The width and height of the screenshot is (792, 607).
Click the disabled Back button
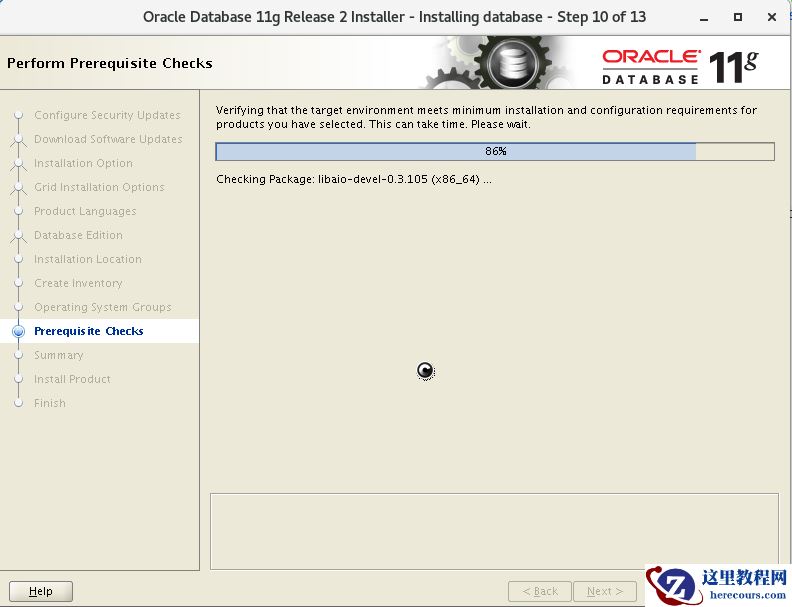pyautogui.click(x=539, y=591)
